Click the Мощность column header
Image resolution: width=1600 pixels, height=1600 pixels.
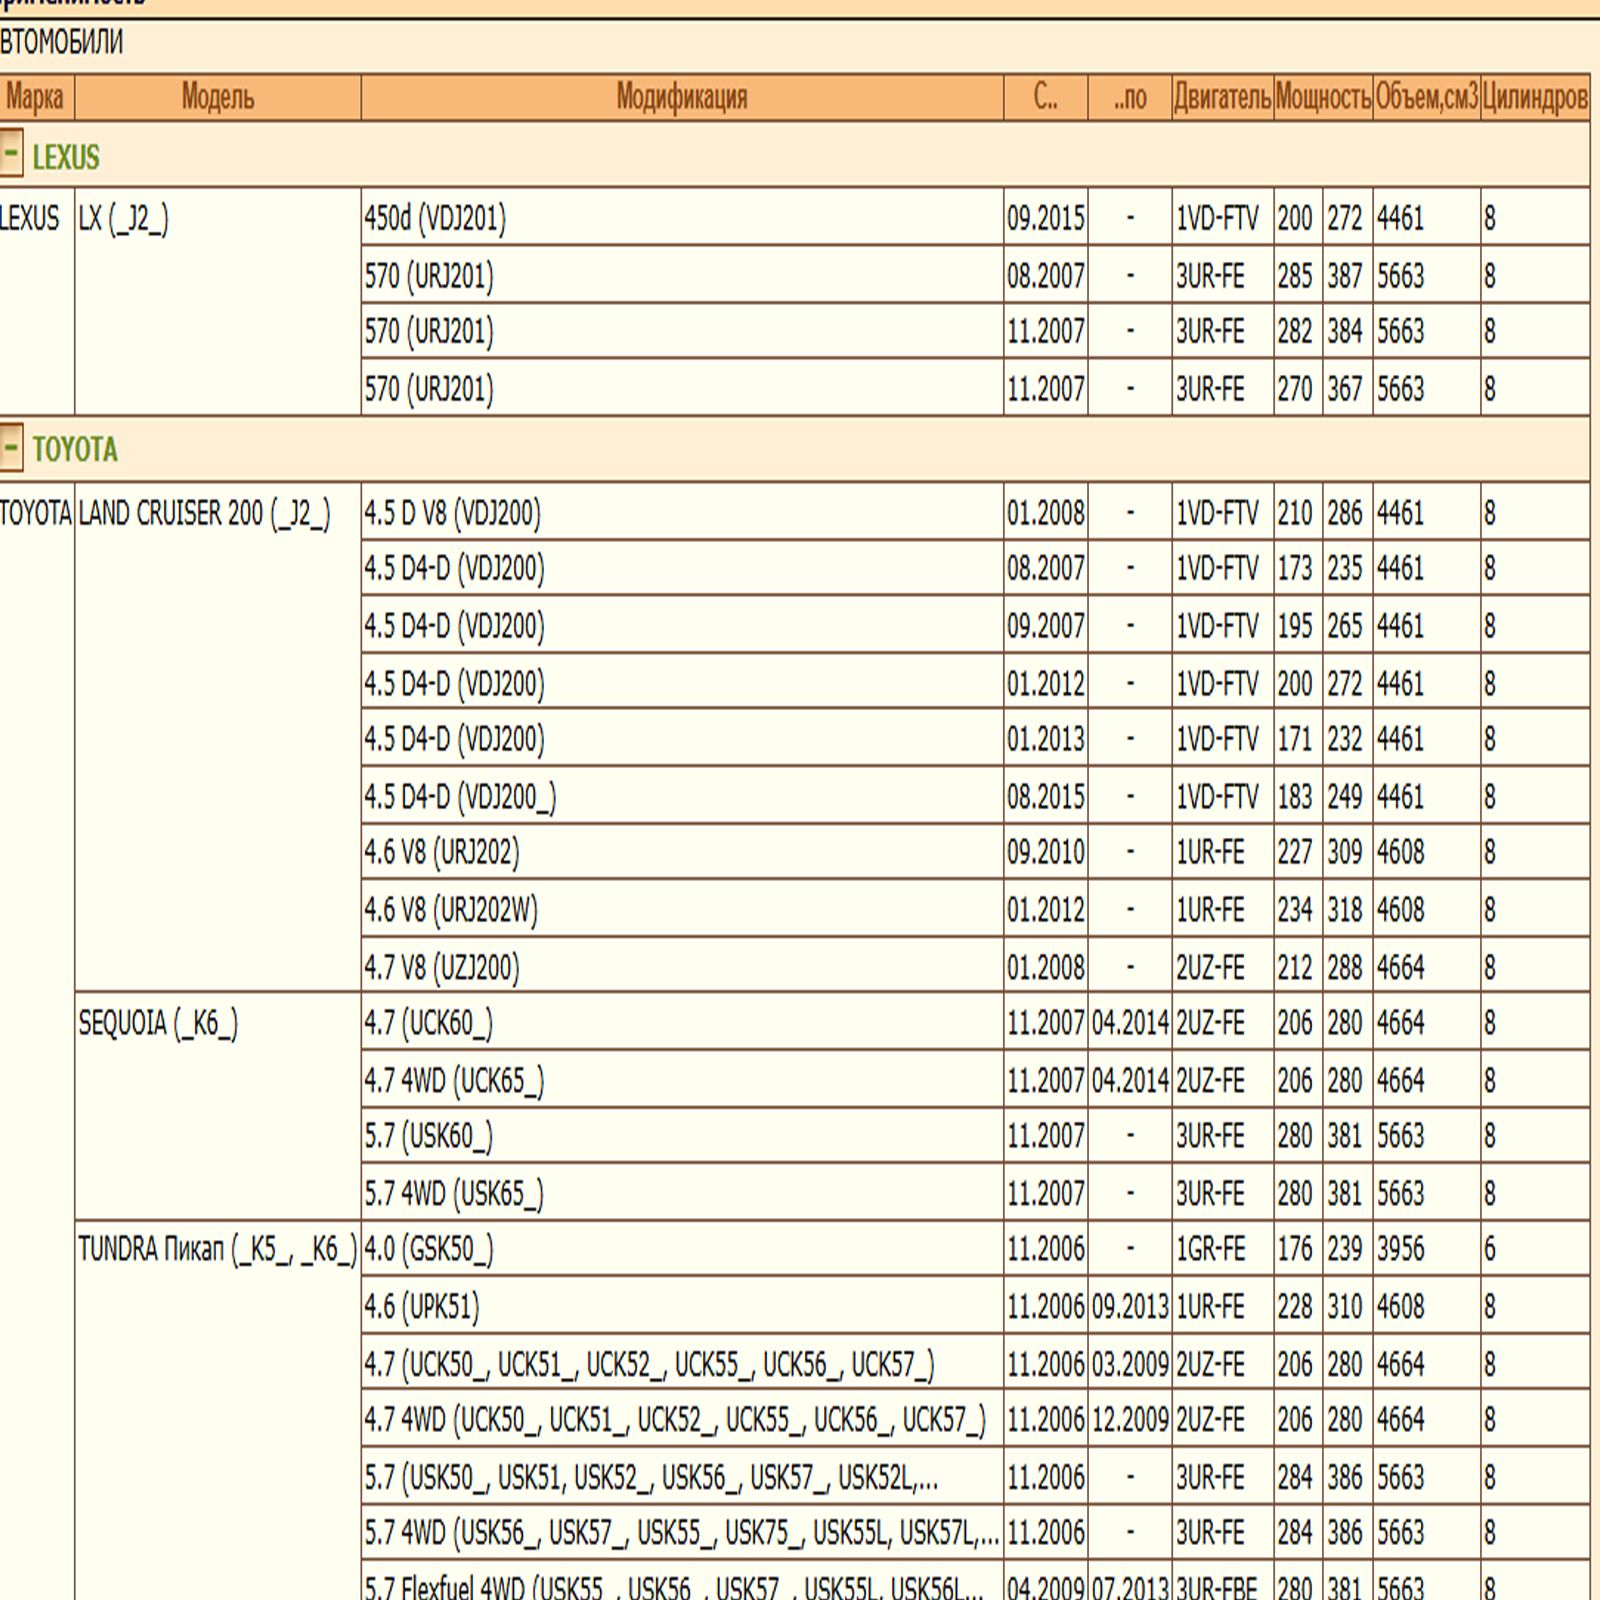click(1323, 98)
